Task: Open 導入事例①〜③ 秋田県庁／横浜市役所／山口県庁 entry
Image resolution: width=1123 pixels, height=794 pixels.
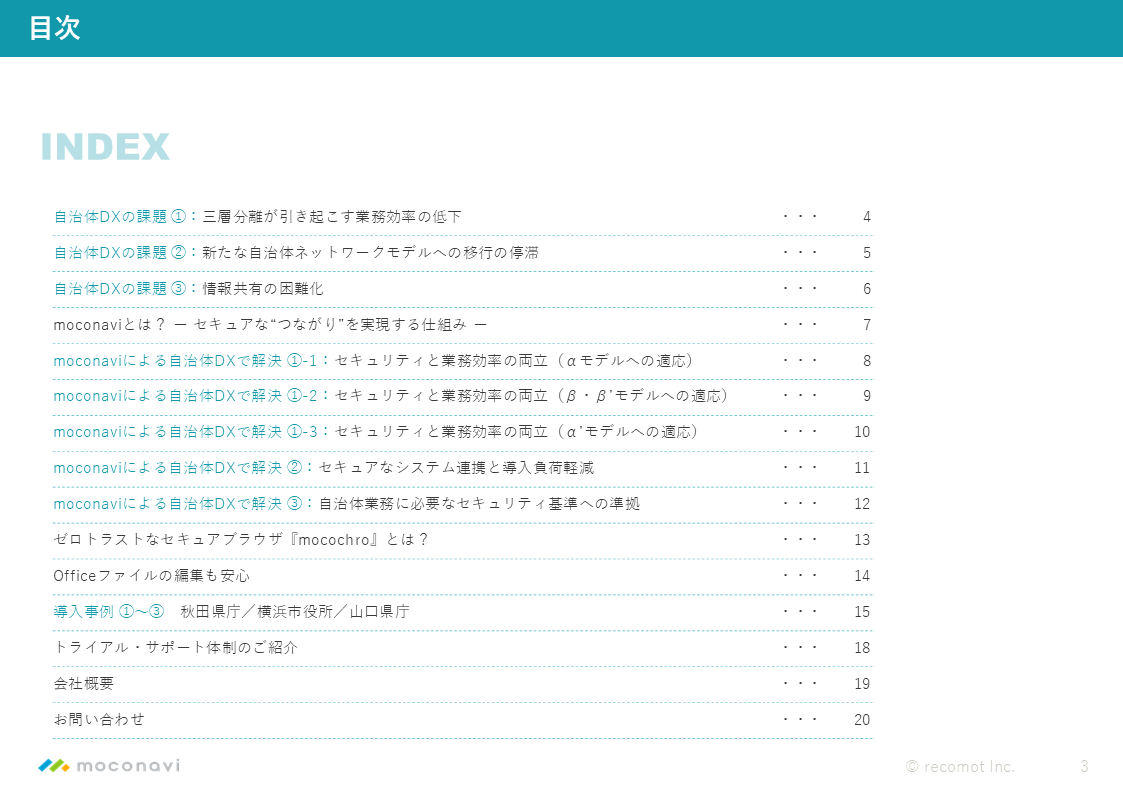Action: point(231,611)
